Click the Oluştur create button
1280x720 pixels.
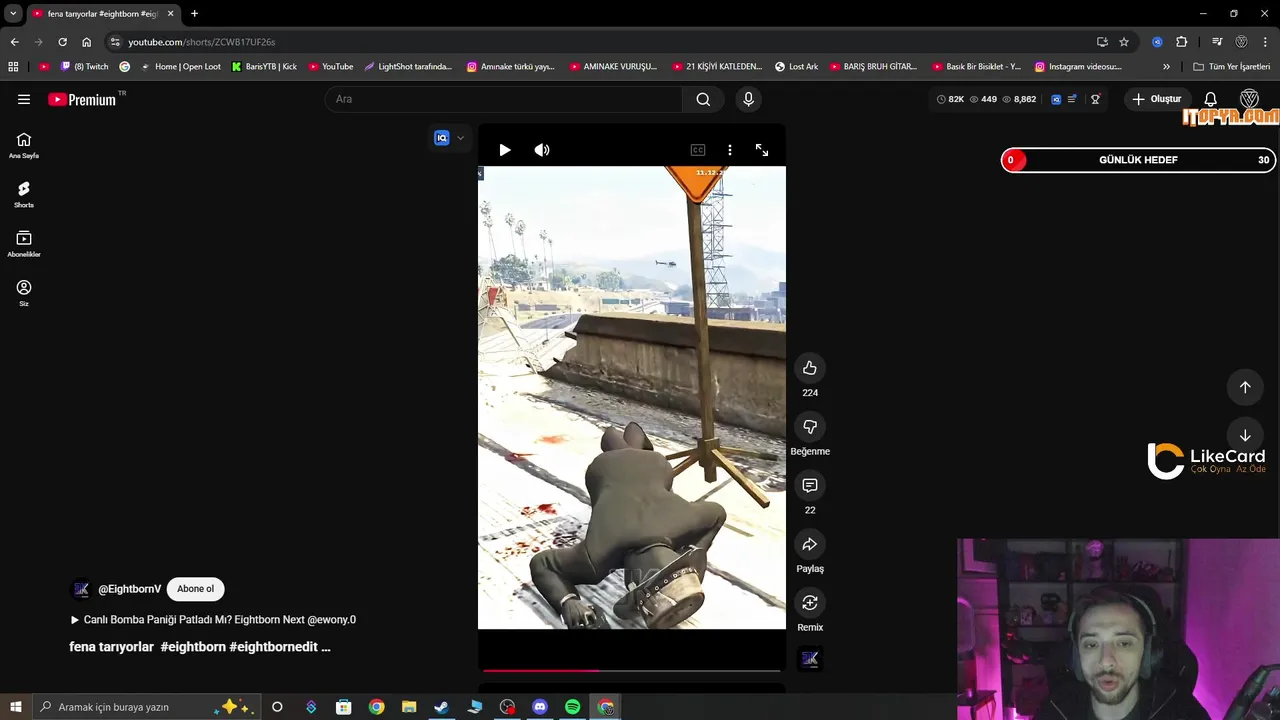coord(1157,99)
